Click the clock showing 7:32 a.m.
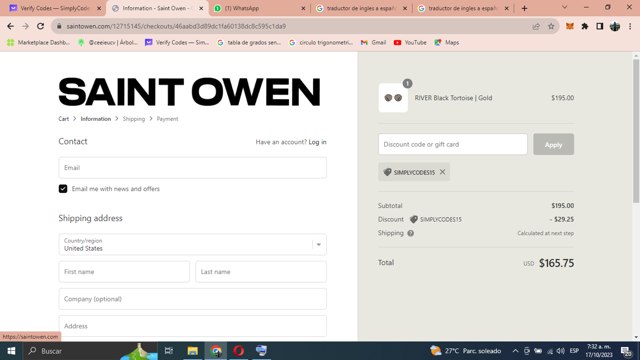This screenshot has width=640, height=360. [x=598, y=351]
